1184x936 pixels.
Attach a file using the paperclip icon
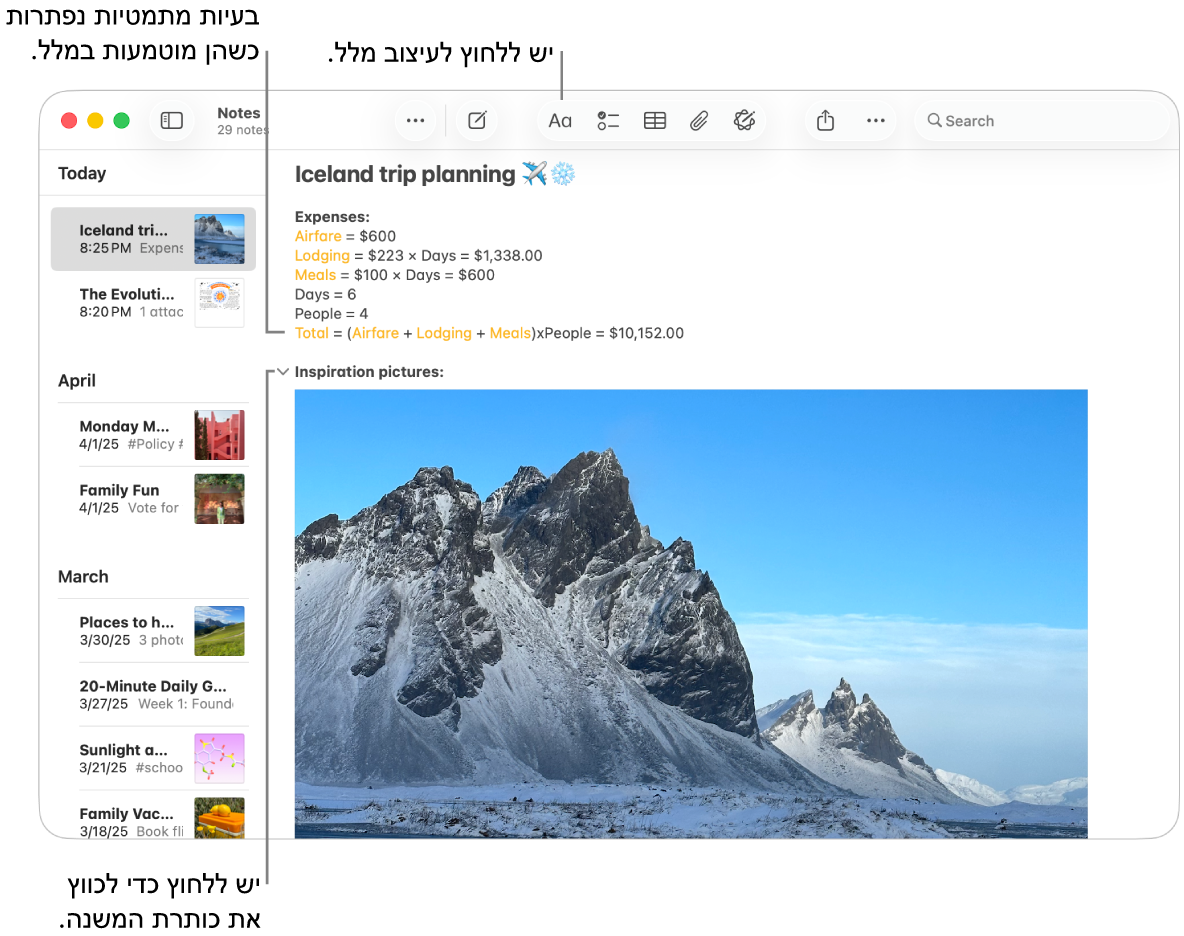699,121
